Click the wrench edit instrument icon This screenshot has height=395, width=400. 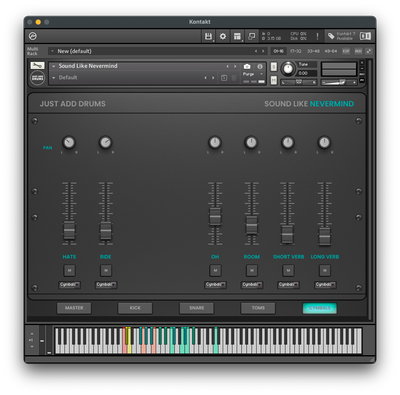pyautogui.click(x=37, y=66)
